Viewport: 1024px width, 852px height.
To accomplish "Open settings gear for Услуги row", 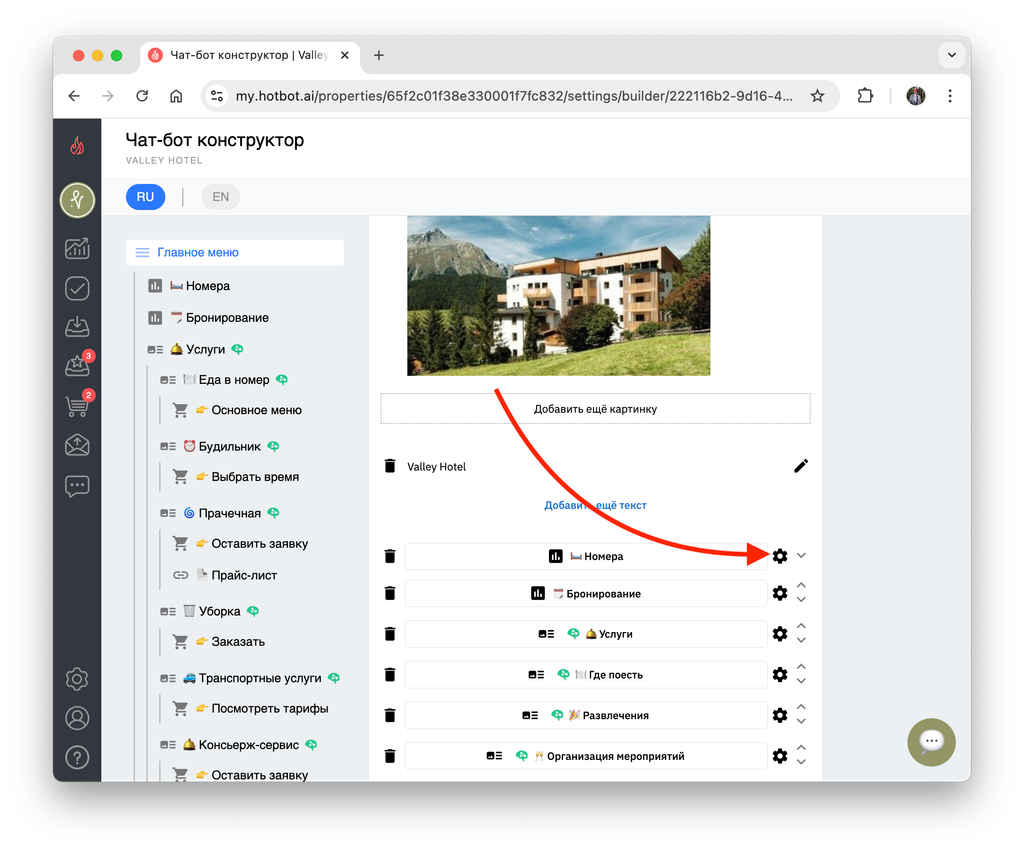I will tap(780, 634).
